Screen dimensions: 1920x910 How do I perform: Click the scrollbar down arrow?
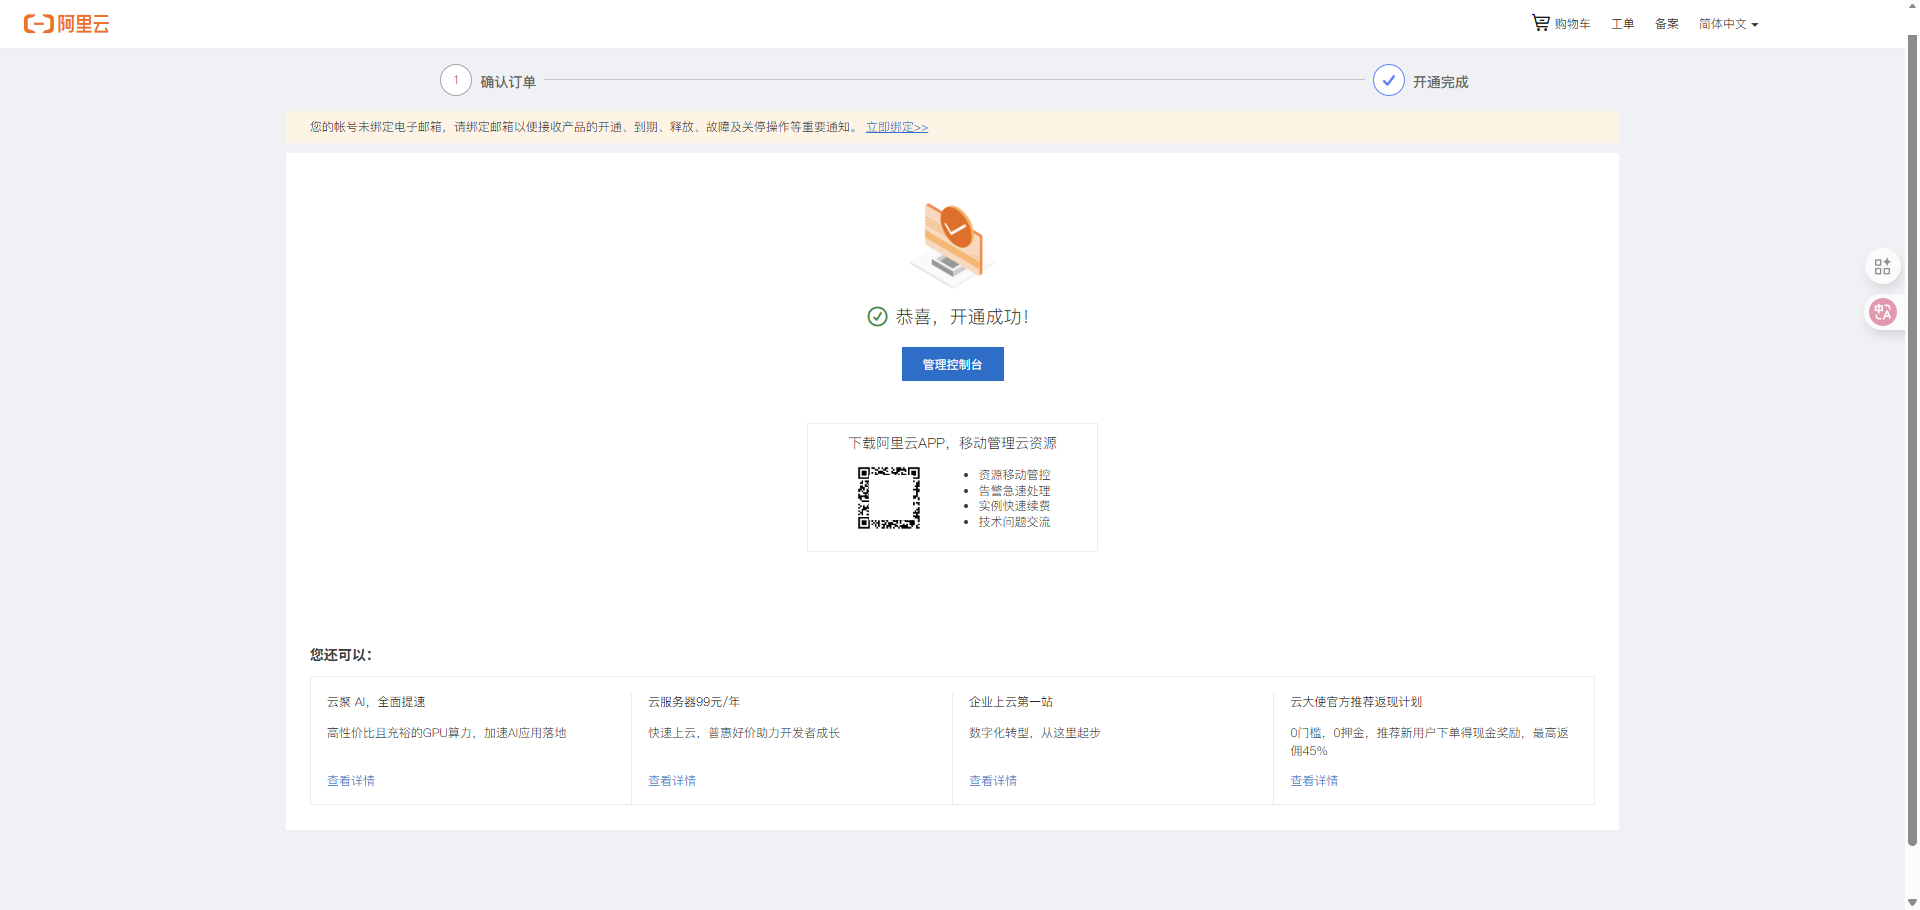1912,902
